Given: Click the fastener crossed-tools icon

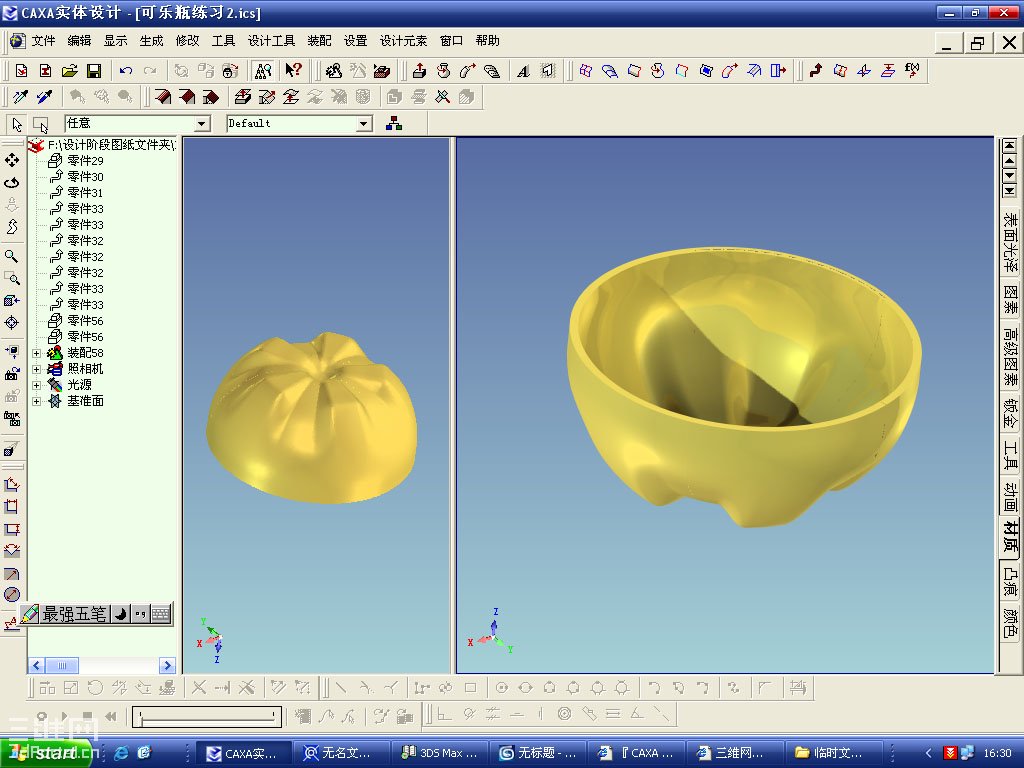Looking at the screenshot, I should [442, 97].
